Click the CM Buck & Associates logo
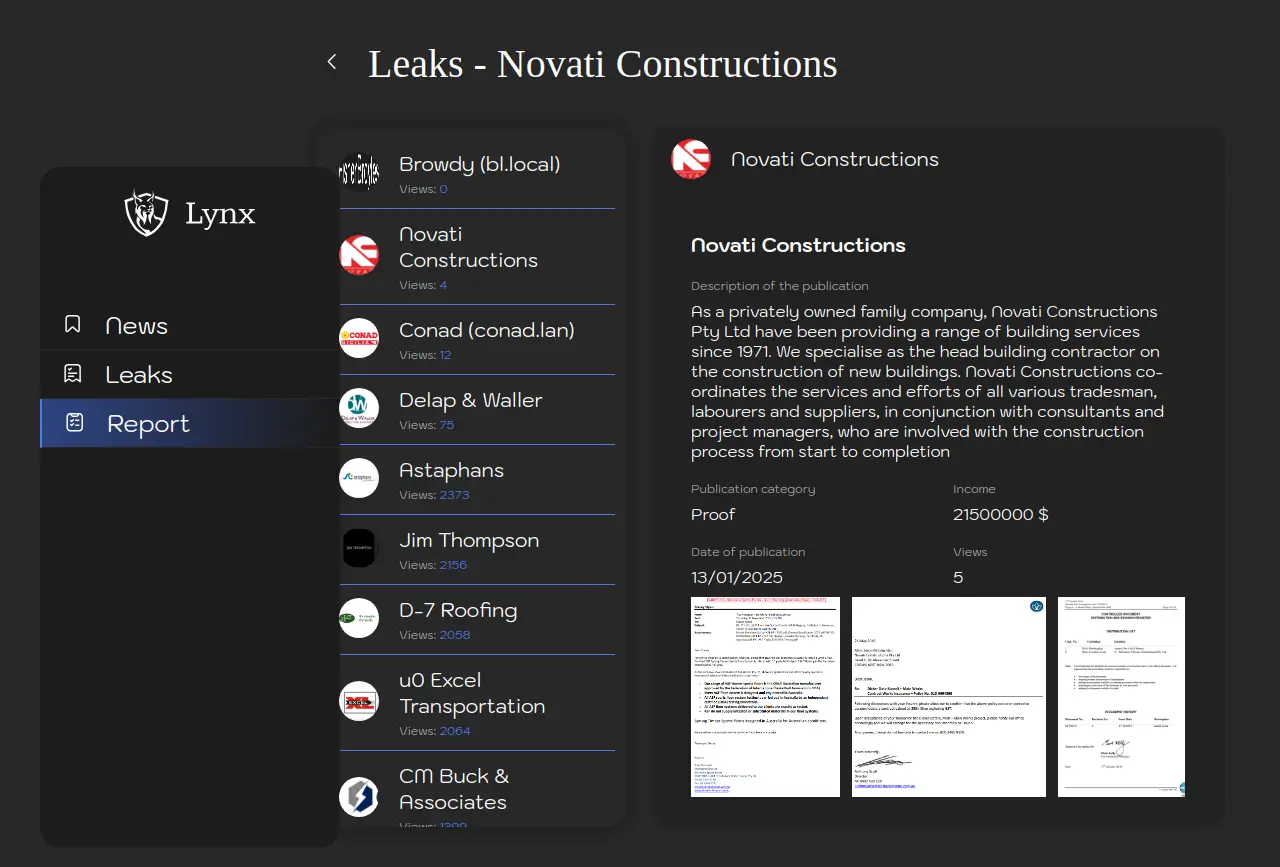1280x867 pixels. [359, 796]
